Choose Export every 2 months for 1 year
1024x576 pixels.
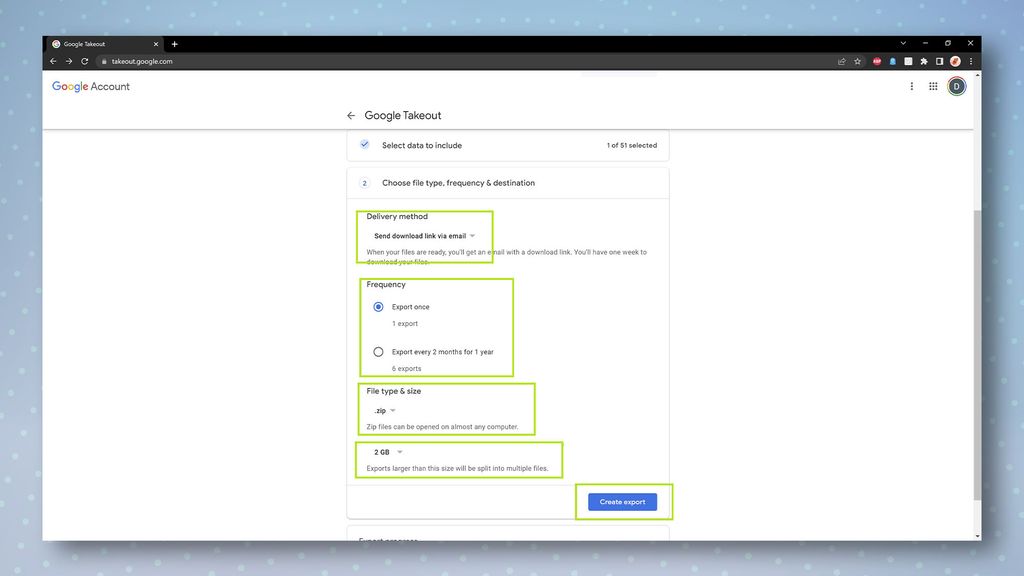tap(378, 351)
